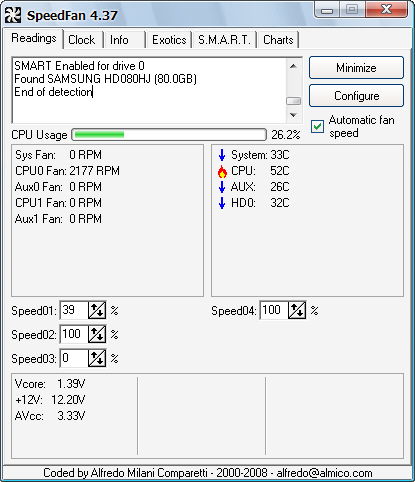Click the Minimize button
Image resolution: width=415 pixels, height=482 pixels.
point(356,68)
